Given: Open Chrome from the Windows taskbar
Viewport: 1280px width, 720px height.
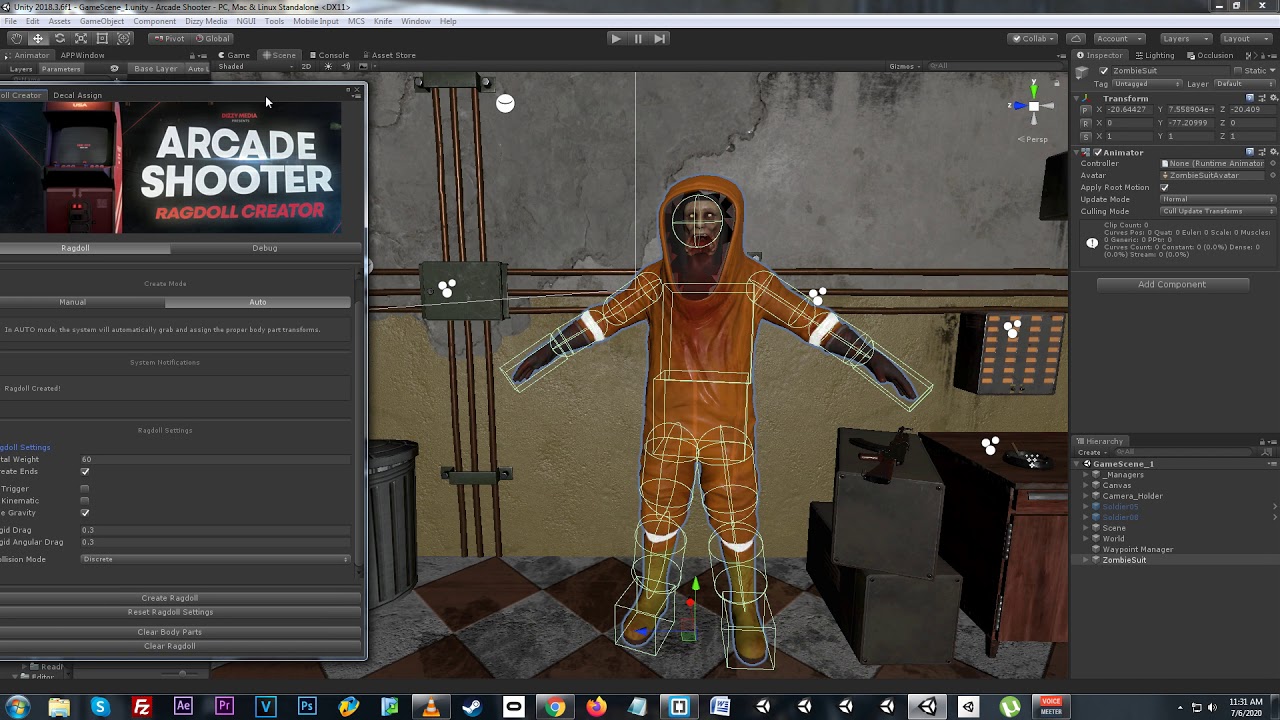Looking at the screenshot, I should coord(555,707).
